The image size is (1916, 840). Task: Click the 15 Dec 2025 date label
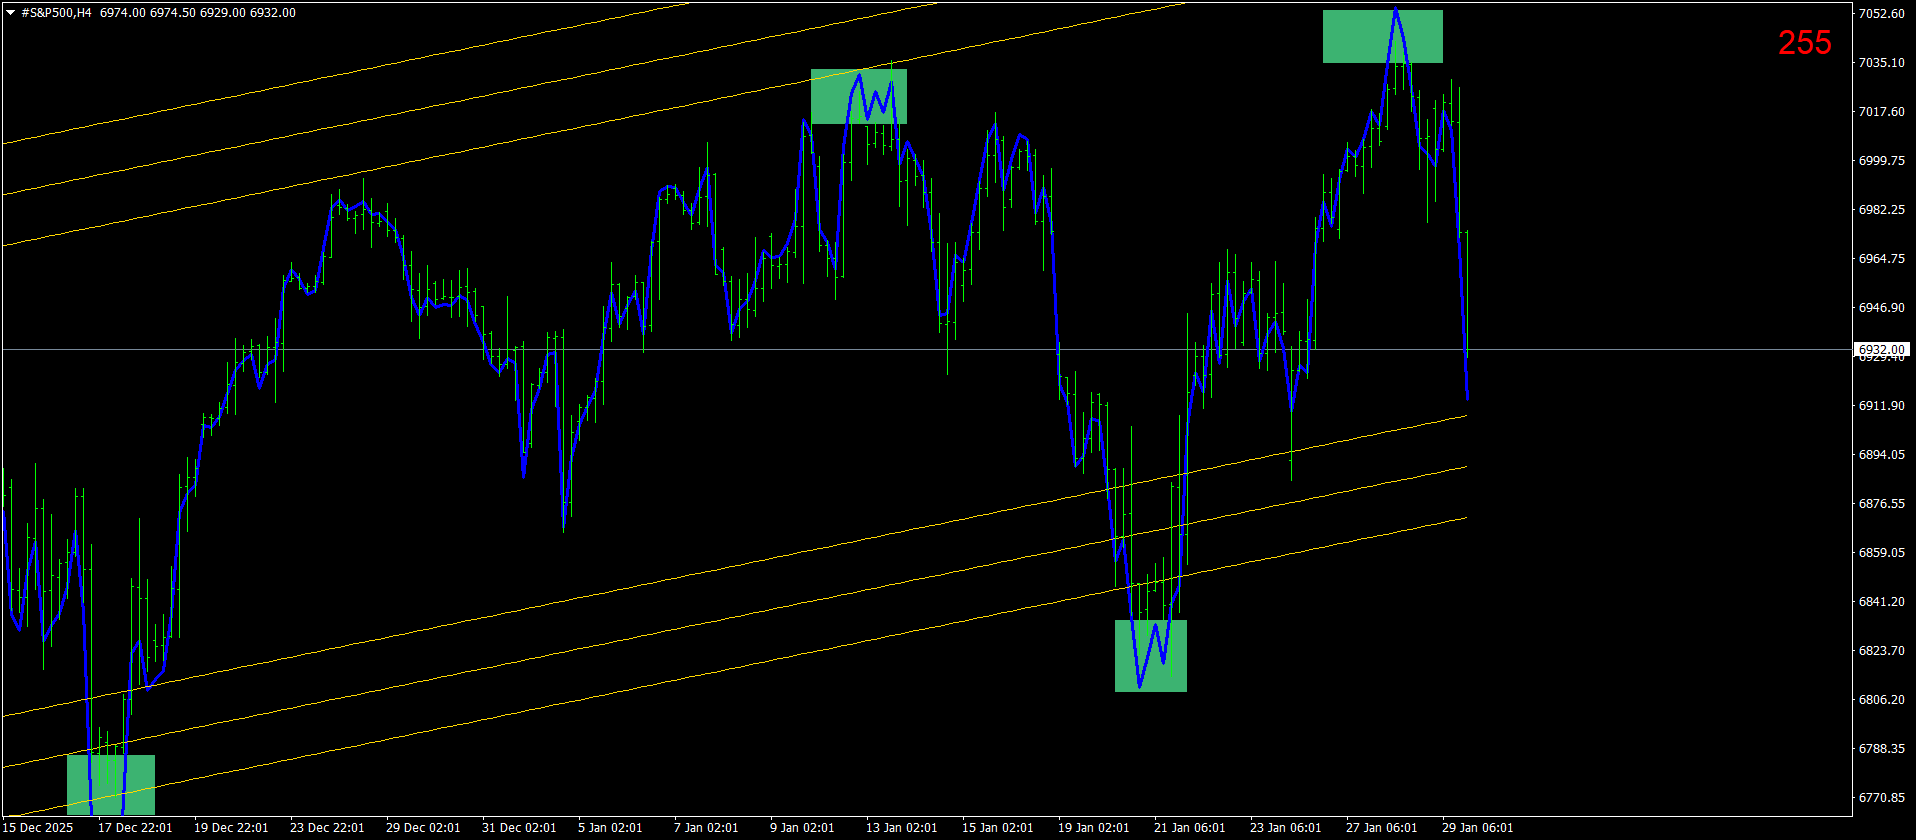coord(38,828)
